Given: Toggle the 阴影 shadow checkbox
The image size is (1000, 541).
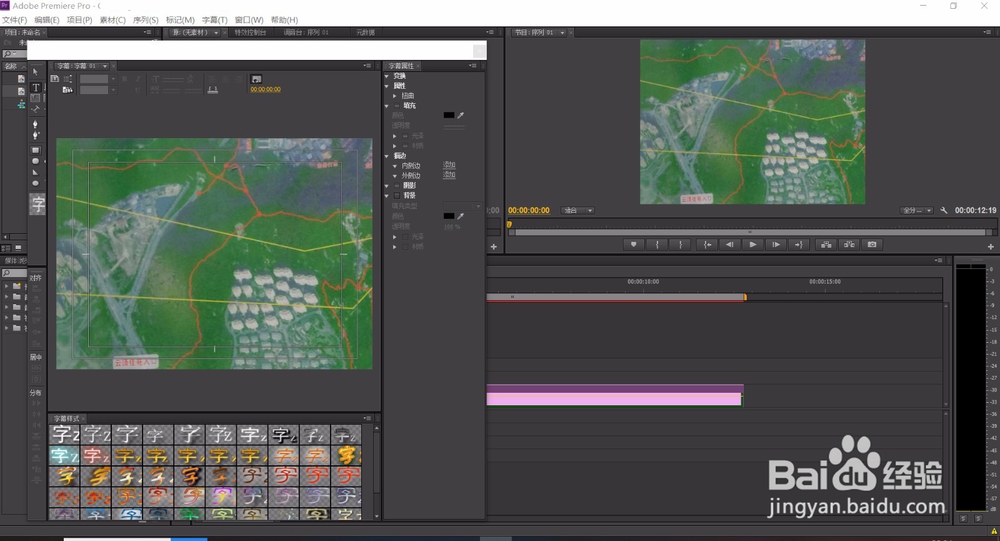Looking at the screenshot, I should point(397,186).
